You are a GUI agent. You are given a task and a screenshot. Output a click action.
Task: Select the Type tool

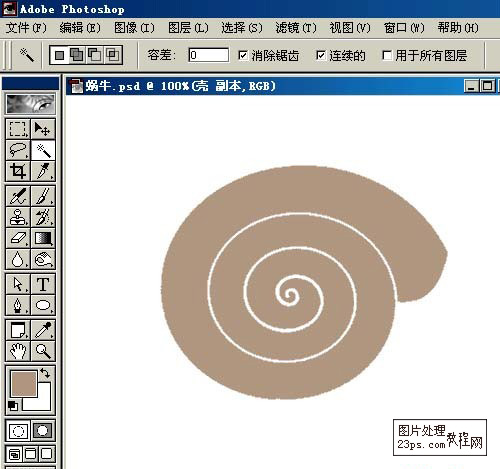[x=43, y=284]
